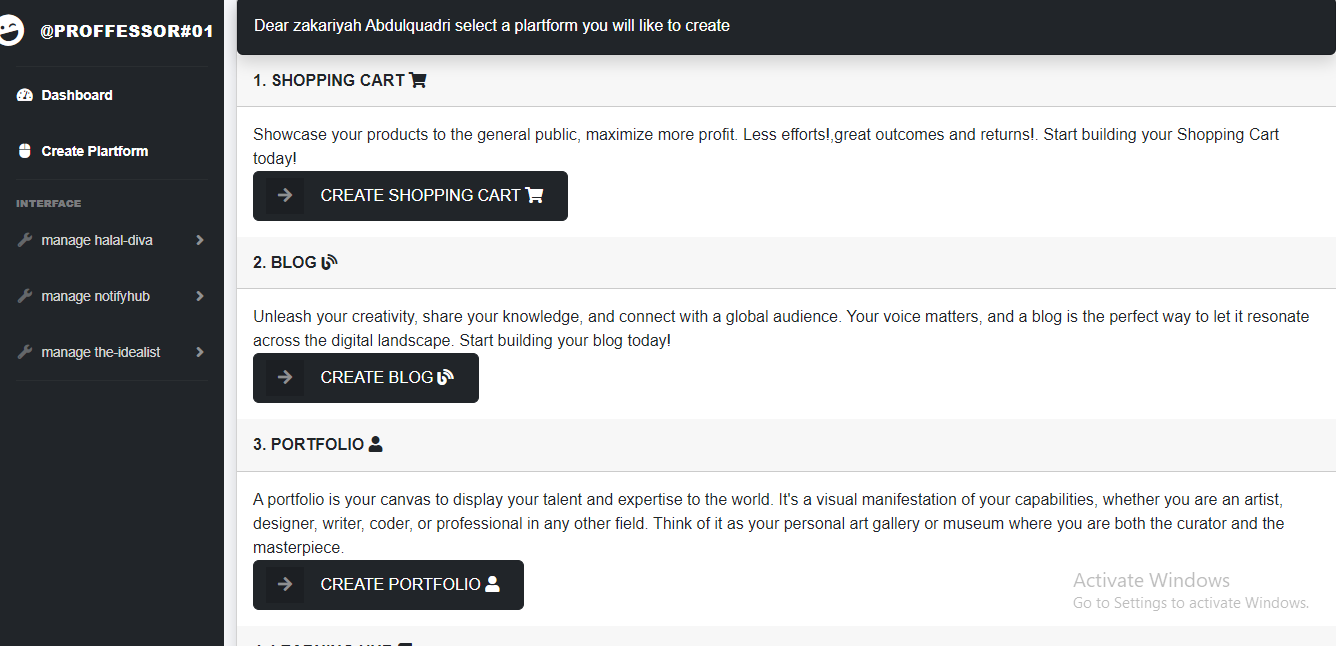Expand the manage notifyhub chevron
This screenshot has width=1336, height=646.
pos(200,296)
